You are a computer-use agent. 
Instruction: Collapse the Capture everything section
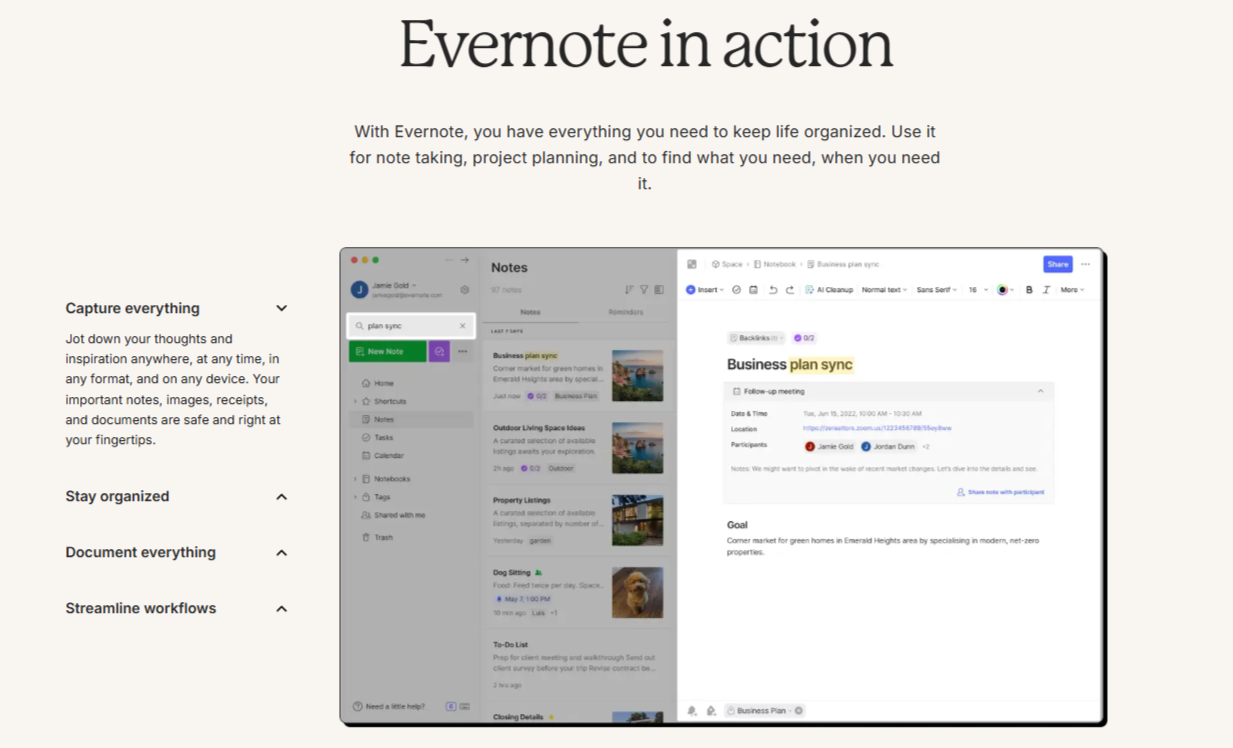[281, 309]
